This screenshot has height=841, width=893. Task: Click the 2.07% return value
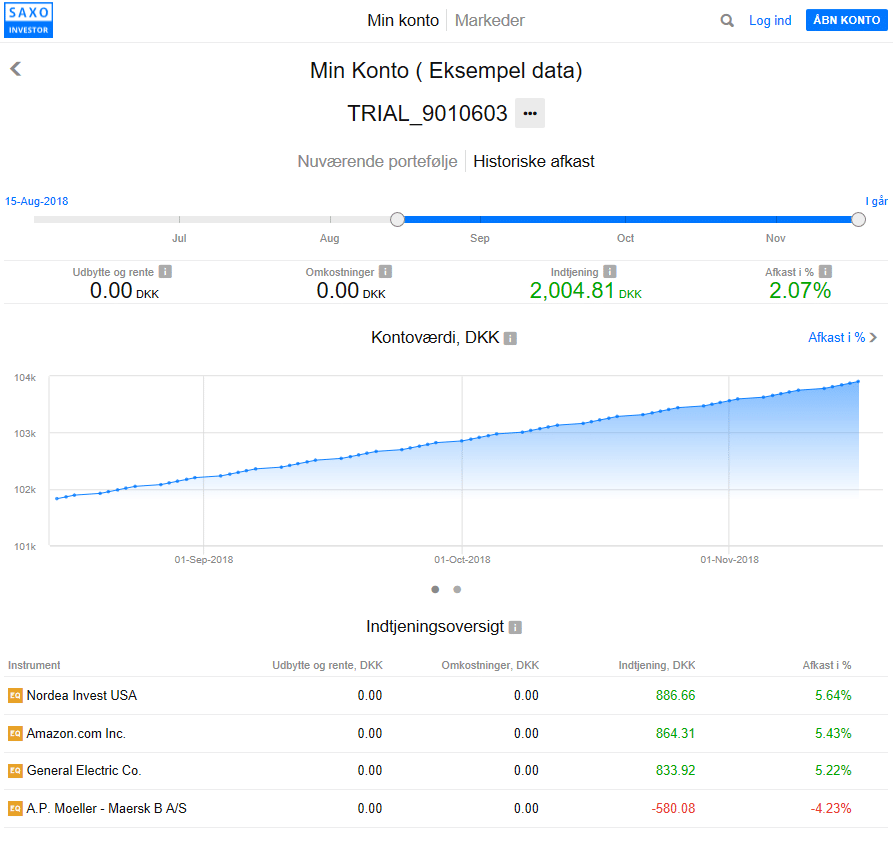tap(800, 291)
